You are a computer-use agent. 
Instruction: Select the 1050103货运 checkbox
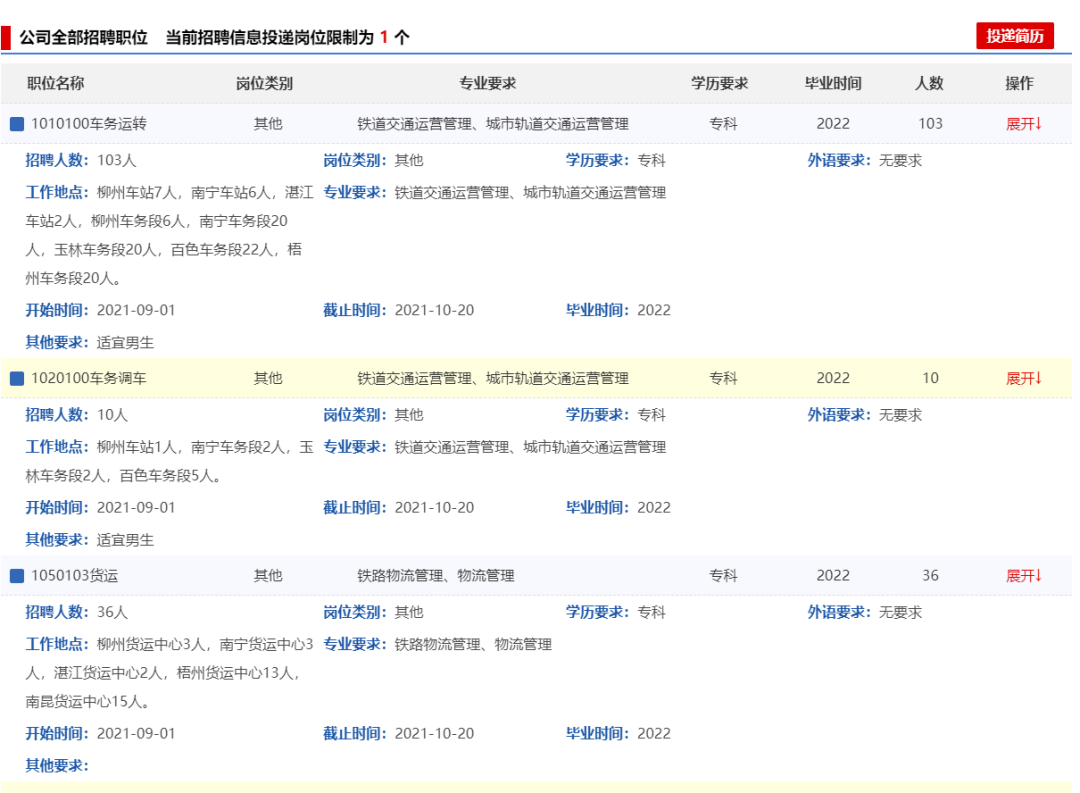(16, 576)
